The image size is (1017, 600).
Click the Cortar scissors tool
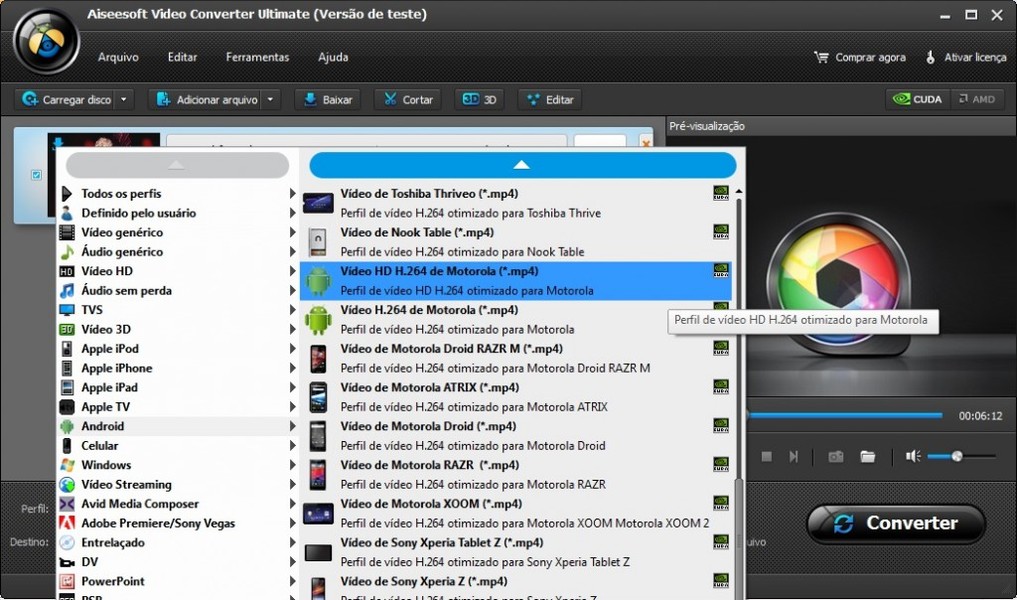(x=407, y=100)
